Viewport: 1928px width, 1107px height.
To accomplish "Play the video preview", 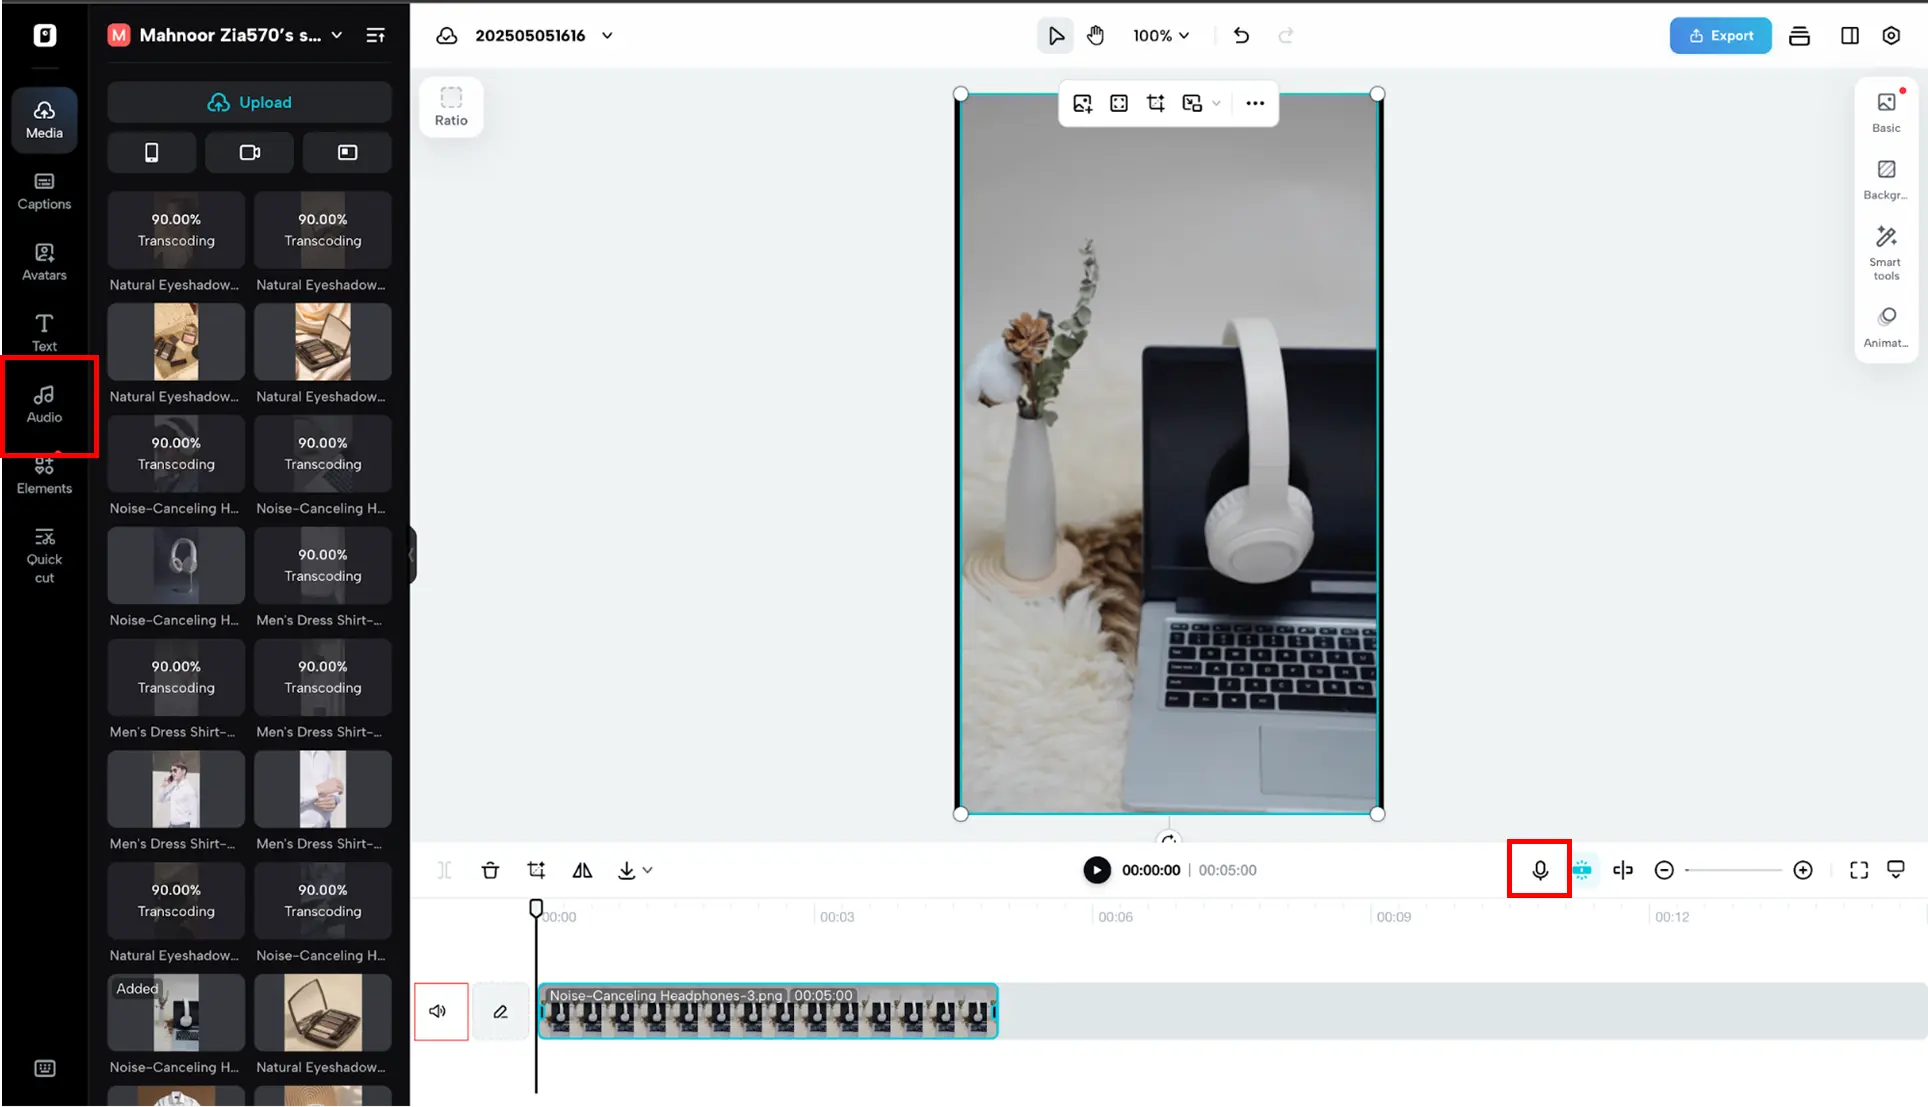I will 1097,870.
